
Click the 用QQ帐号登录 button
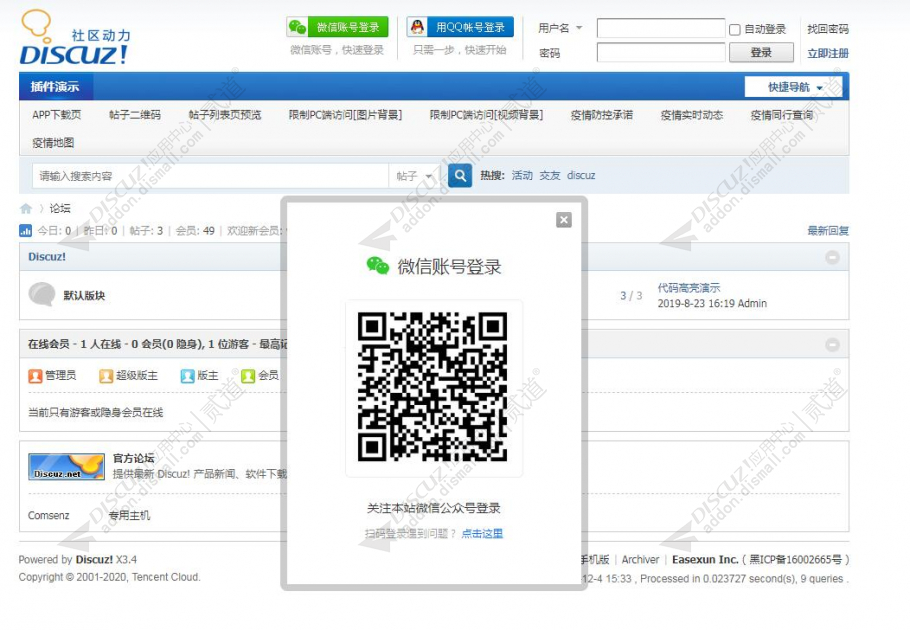[x=460, y=27]
